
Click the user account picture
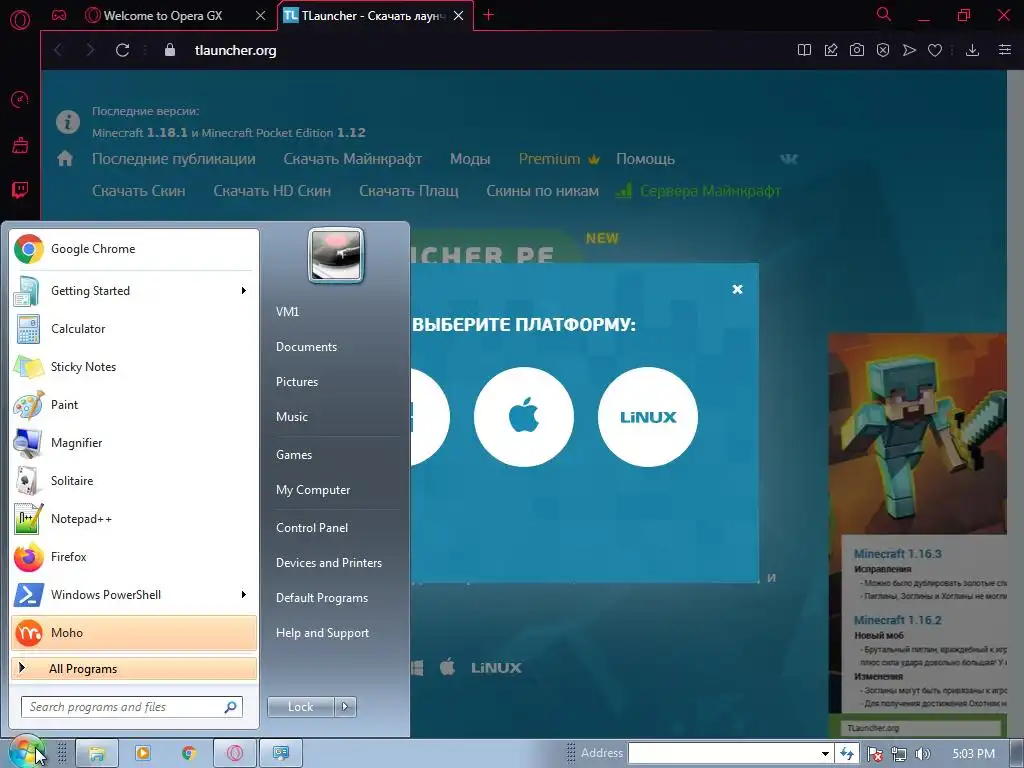pos(336,255)
